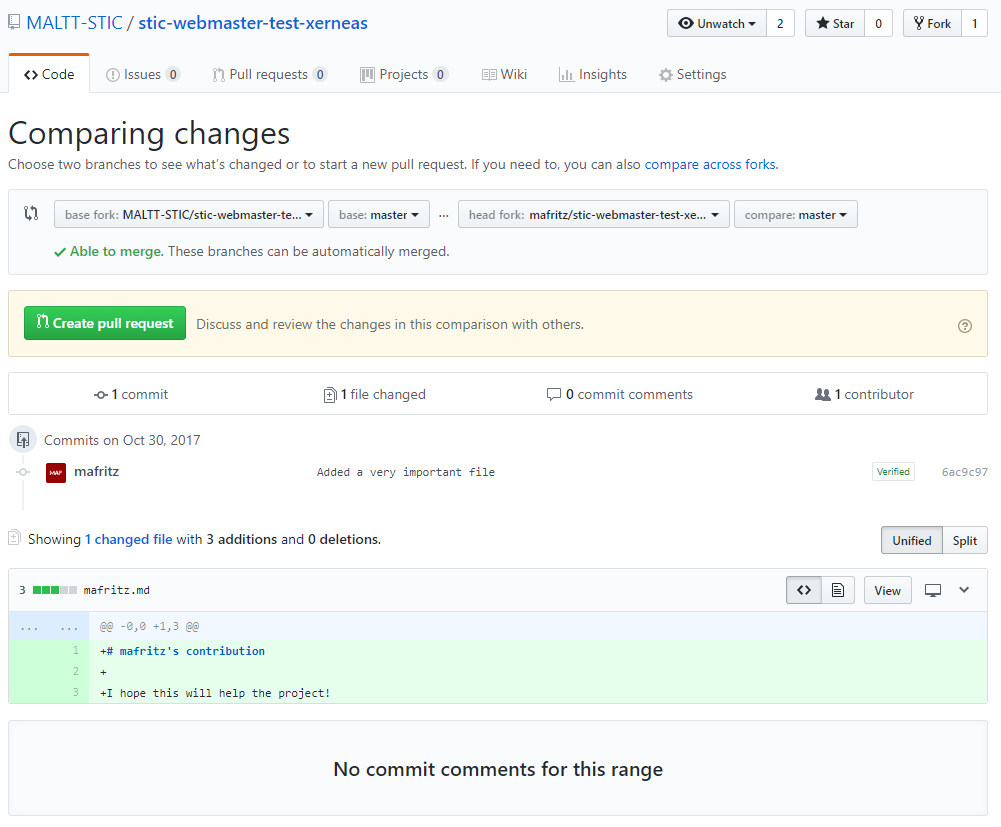Open the Issues tab
This screenshot has width=1001, height=827.
(x=143, y=74)
